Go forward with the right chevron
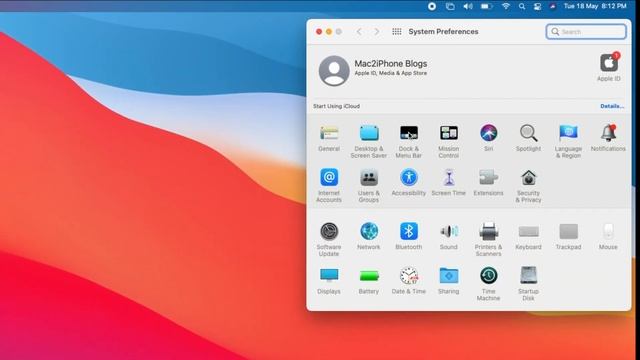Image resolution: width=640 pixels, height=360 pixels. click(377, 31)
